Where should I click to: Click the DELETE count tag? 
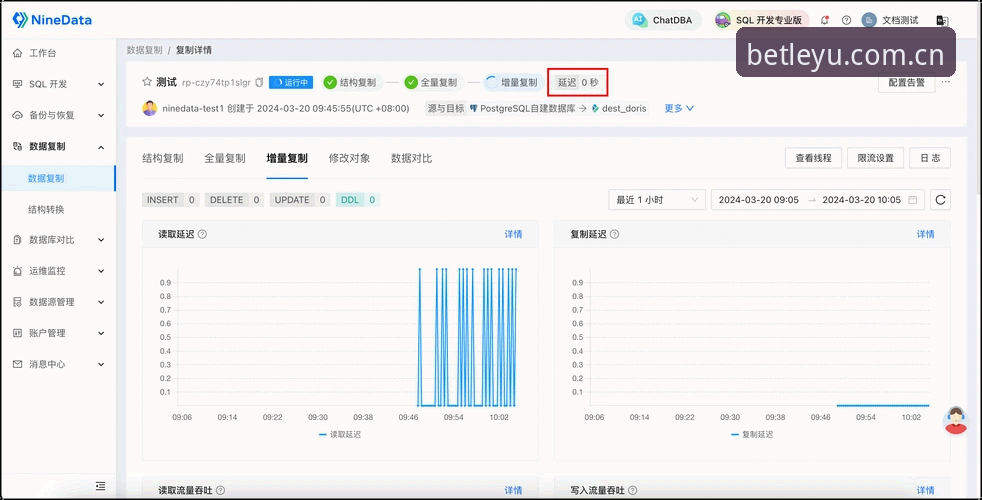234,200
